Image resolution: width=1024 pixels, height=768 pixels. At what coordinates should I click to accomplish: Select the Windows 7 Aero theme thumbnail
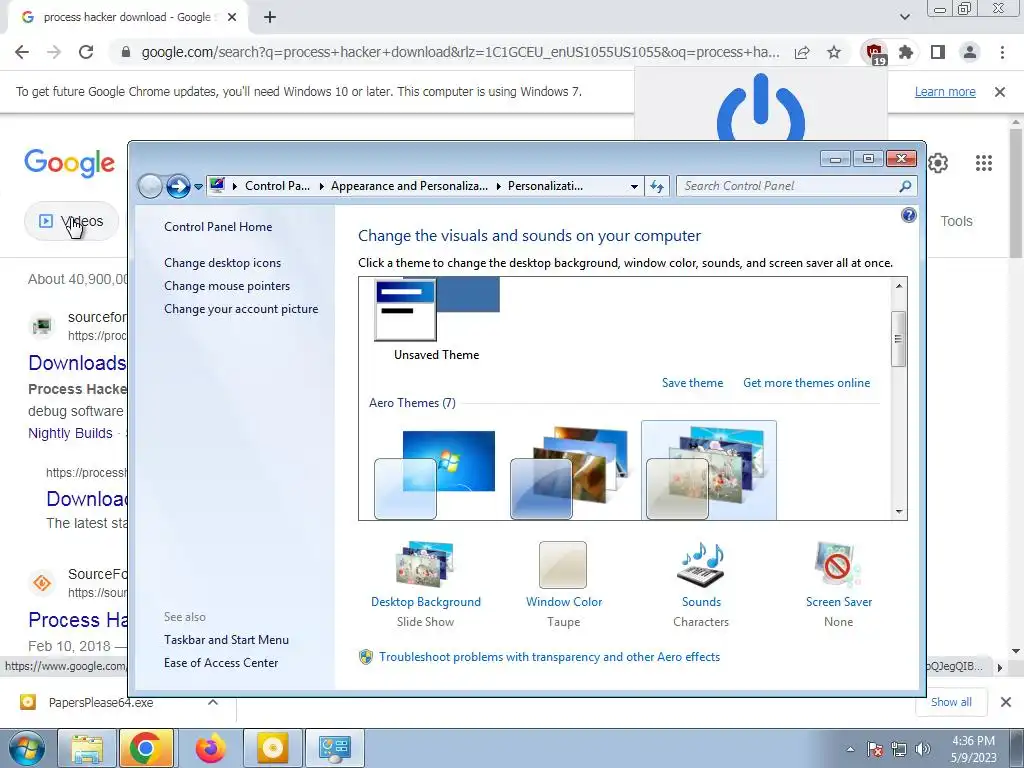(x=435, y=474)
